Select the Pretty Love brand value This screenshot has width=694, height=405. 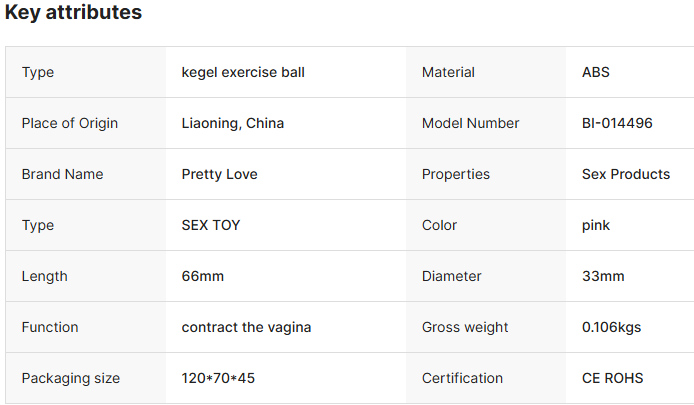[219, 174]
